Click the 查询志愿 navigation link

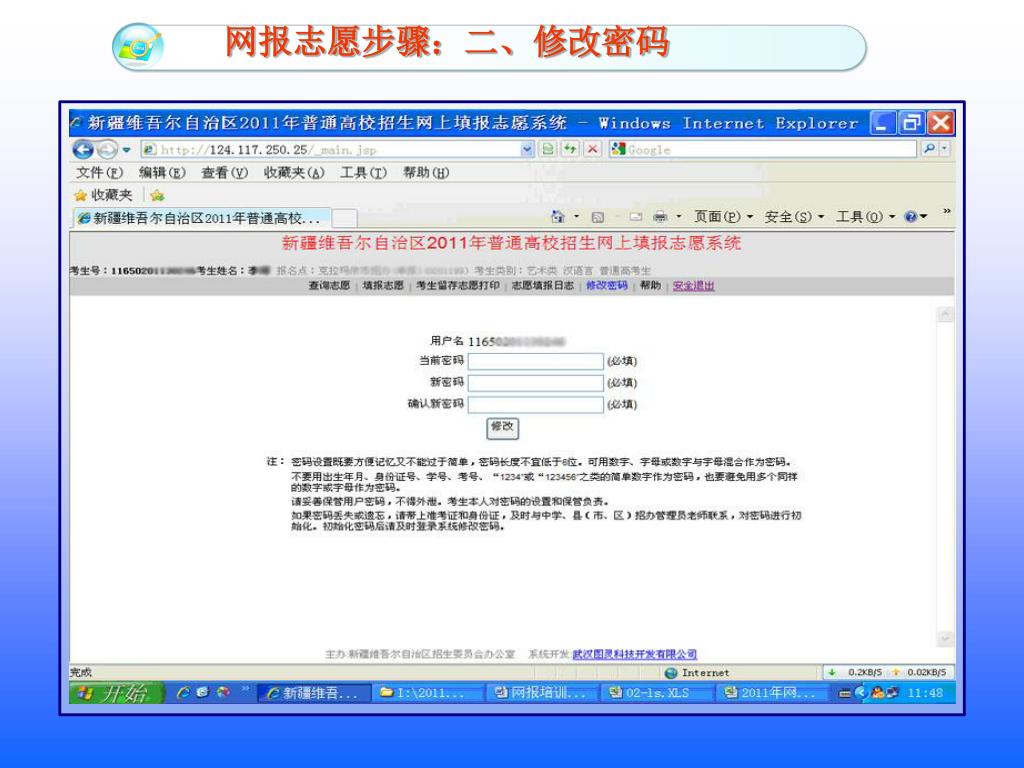point(329,285)
